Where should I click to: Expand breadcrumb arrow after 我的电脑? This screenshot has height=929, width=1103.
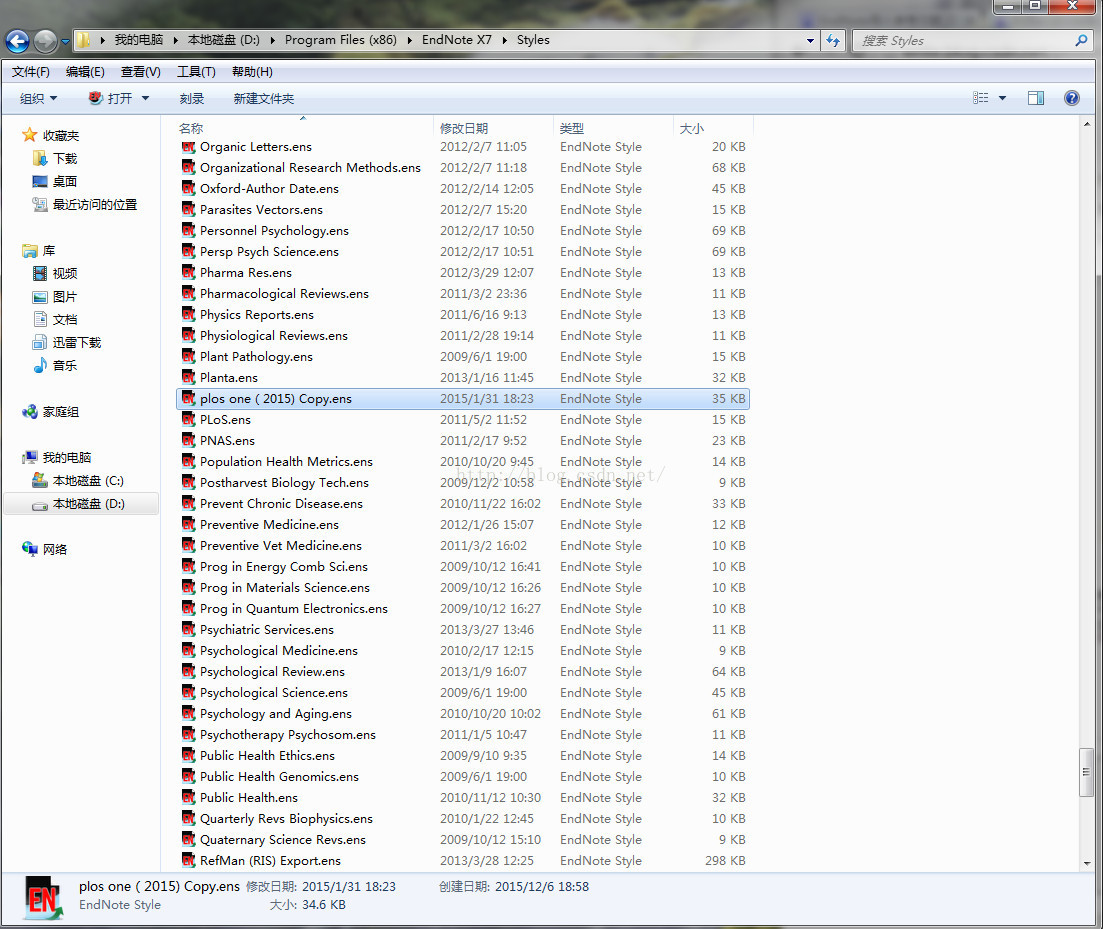click(x=175, y=40)
